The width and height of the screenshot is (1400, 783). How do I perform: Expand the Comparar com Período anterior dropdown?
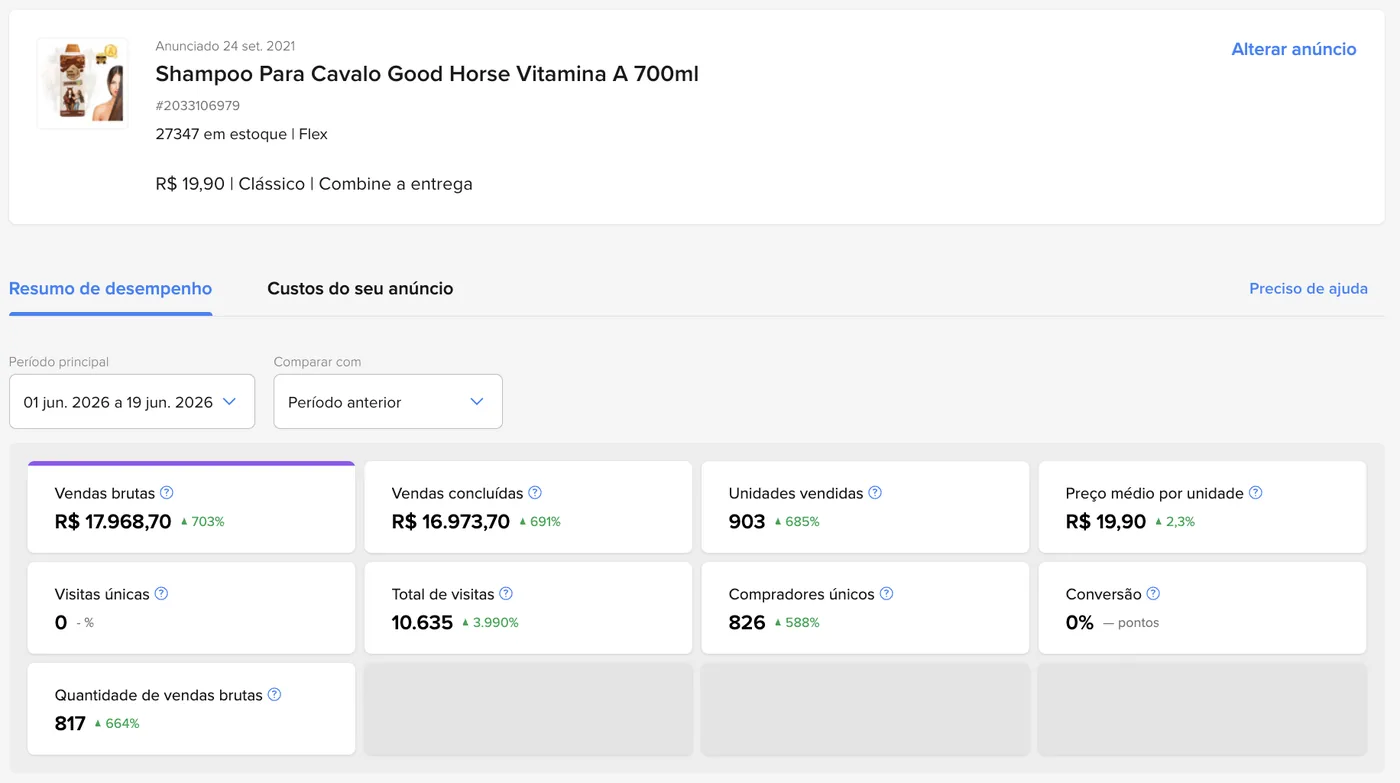coord(388,402)
